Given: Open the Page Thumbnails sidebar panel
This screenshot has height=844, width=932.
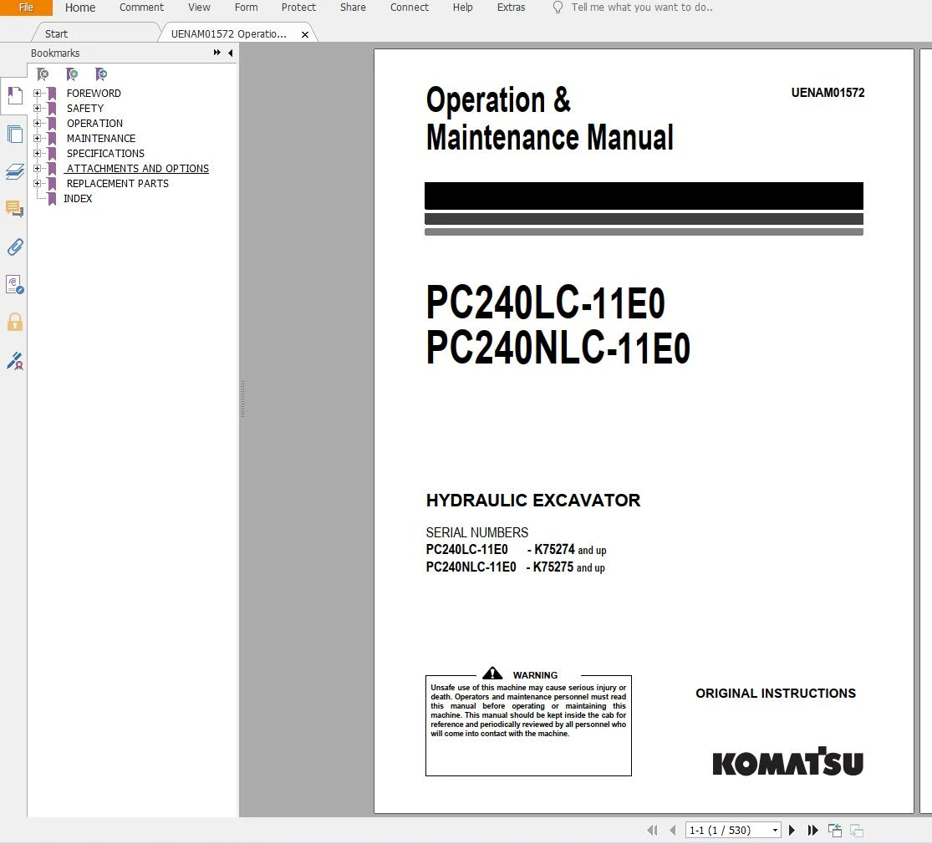Looking at the screenshot, I should tap(15, 134).
